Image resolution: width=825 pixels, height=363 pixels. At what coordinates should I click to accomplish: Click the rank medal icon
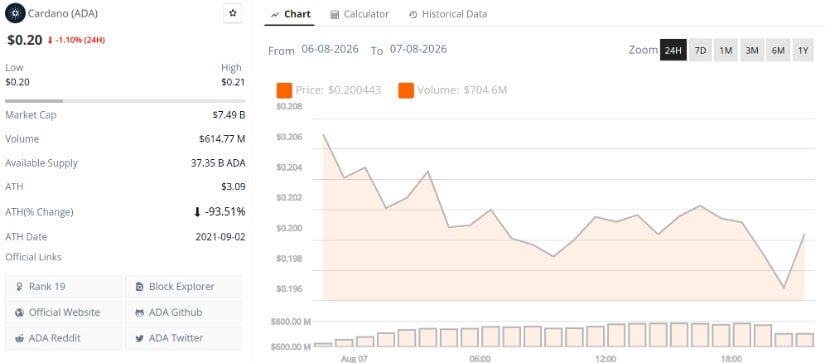pos(20,287)
